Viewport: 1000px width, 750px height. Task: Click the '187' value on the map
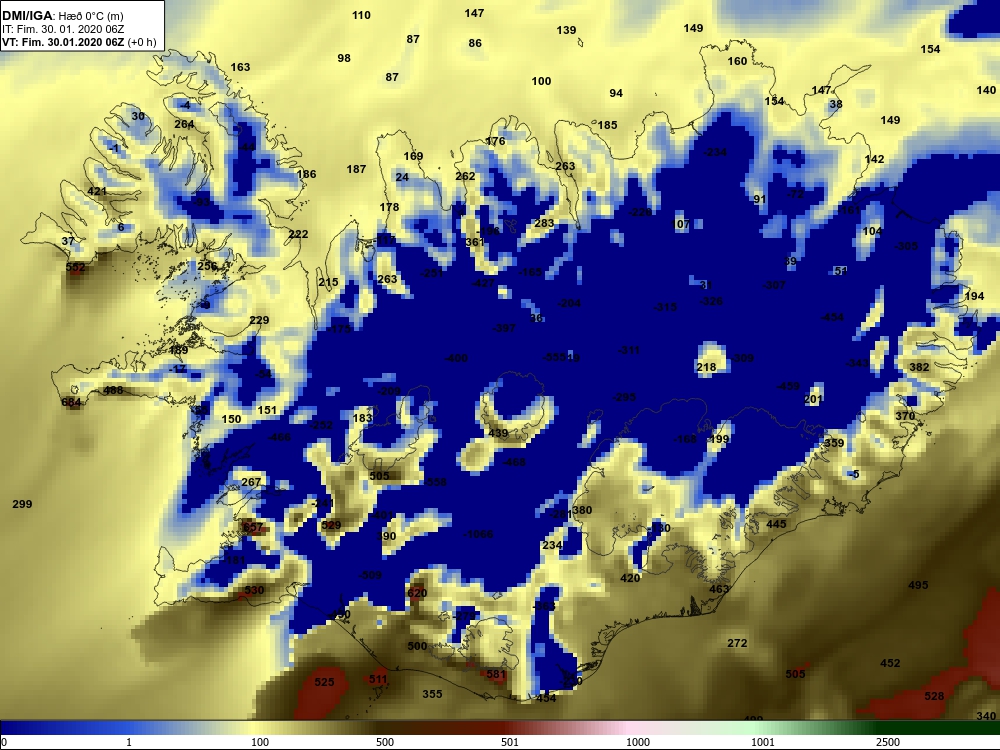tap(357, 169)
